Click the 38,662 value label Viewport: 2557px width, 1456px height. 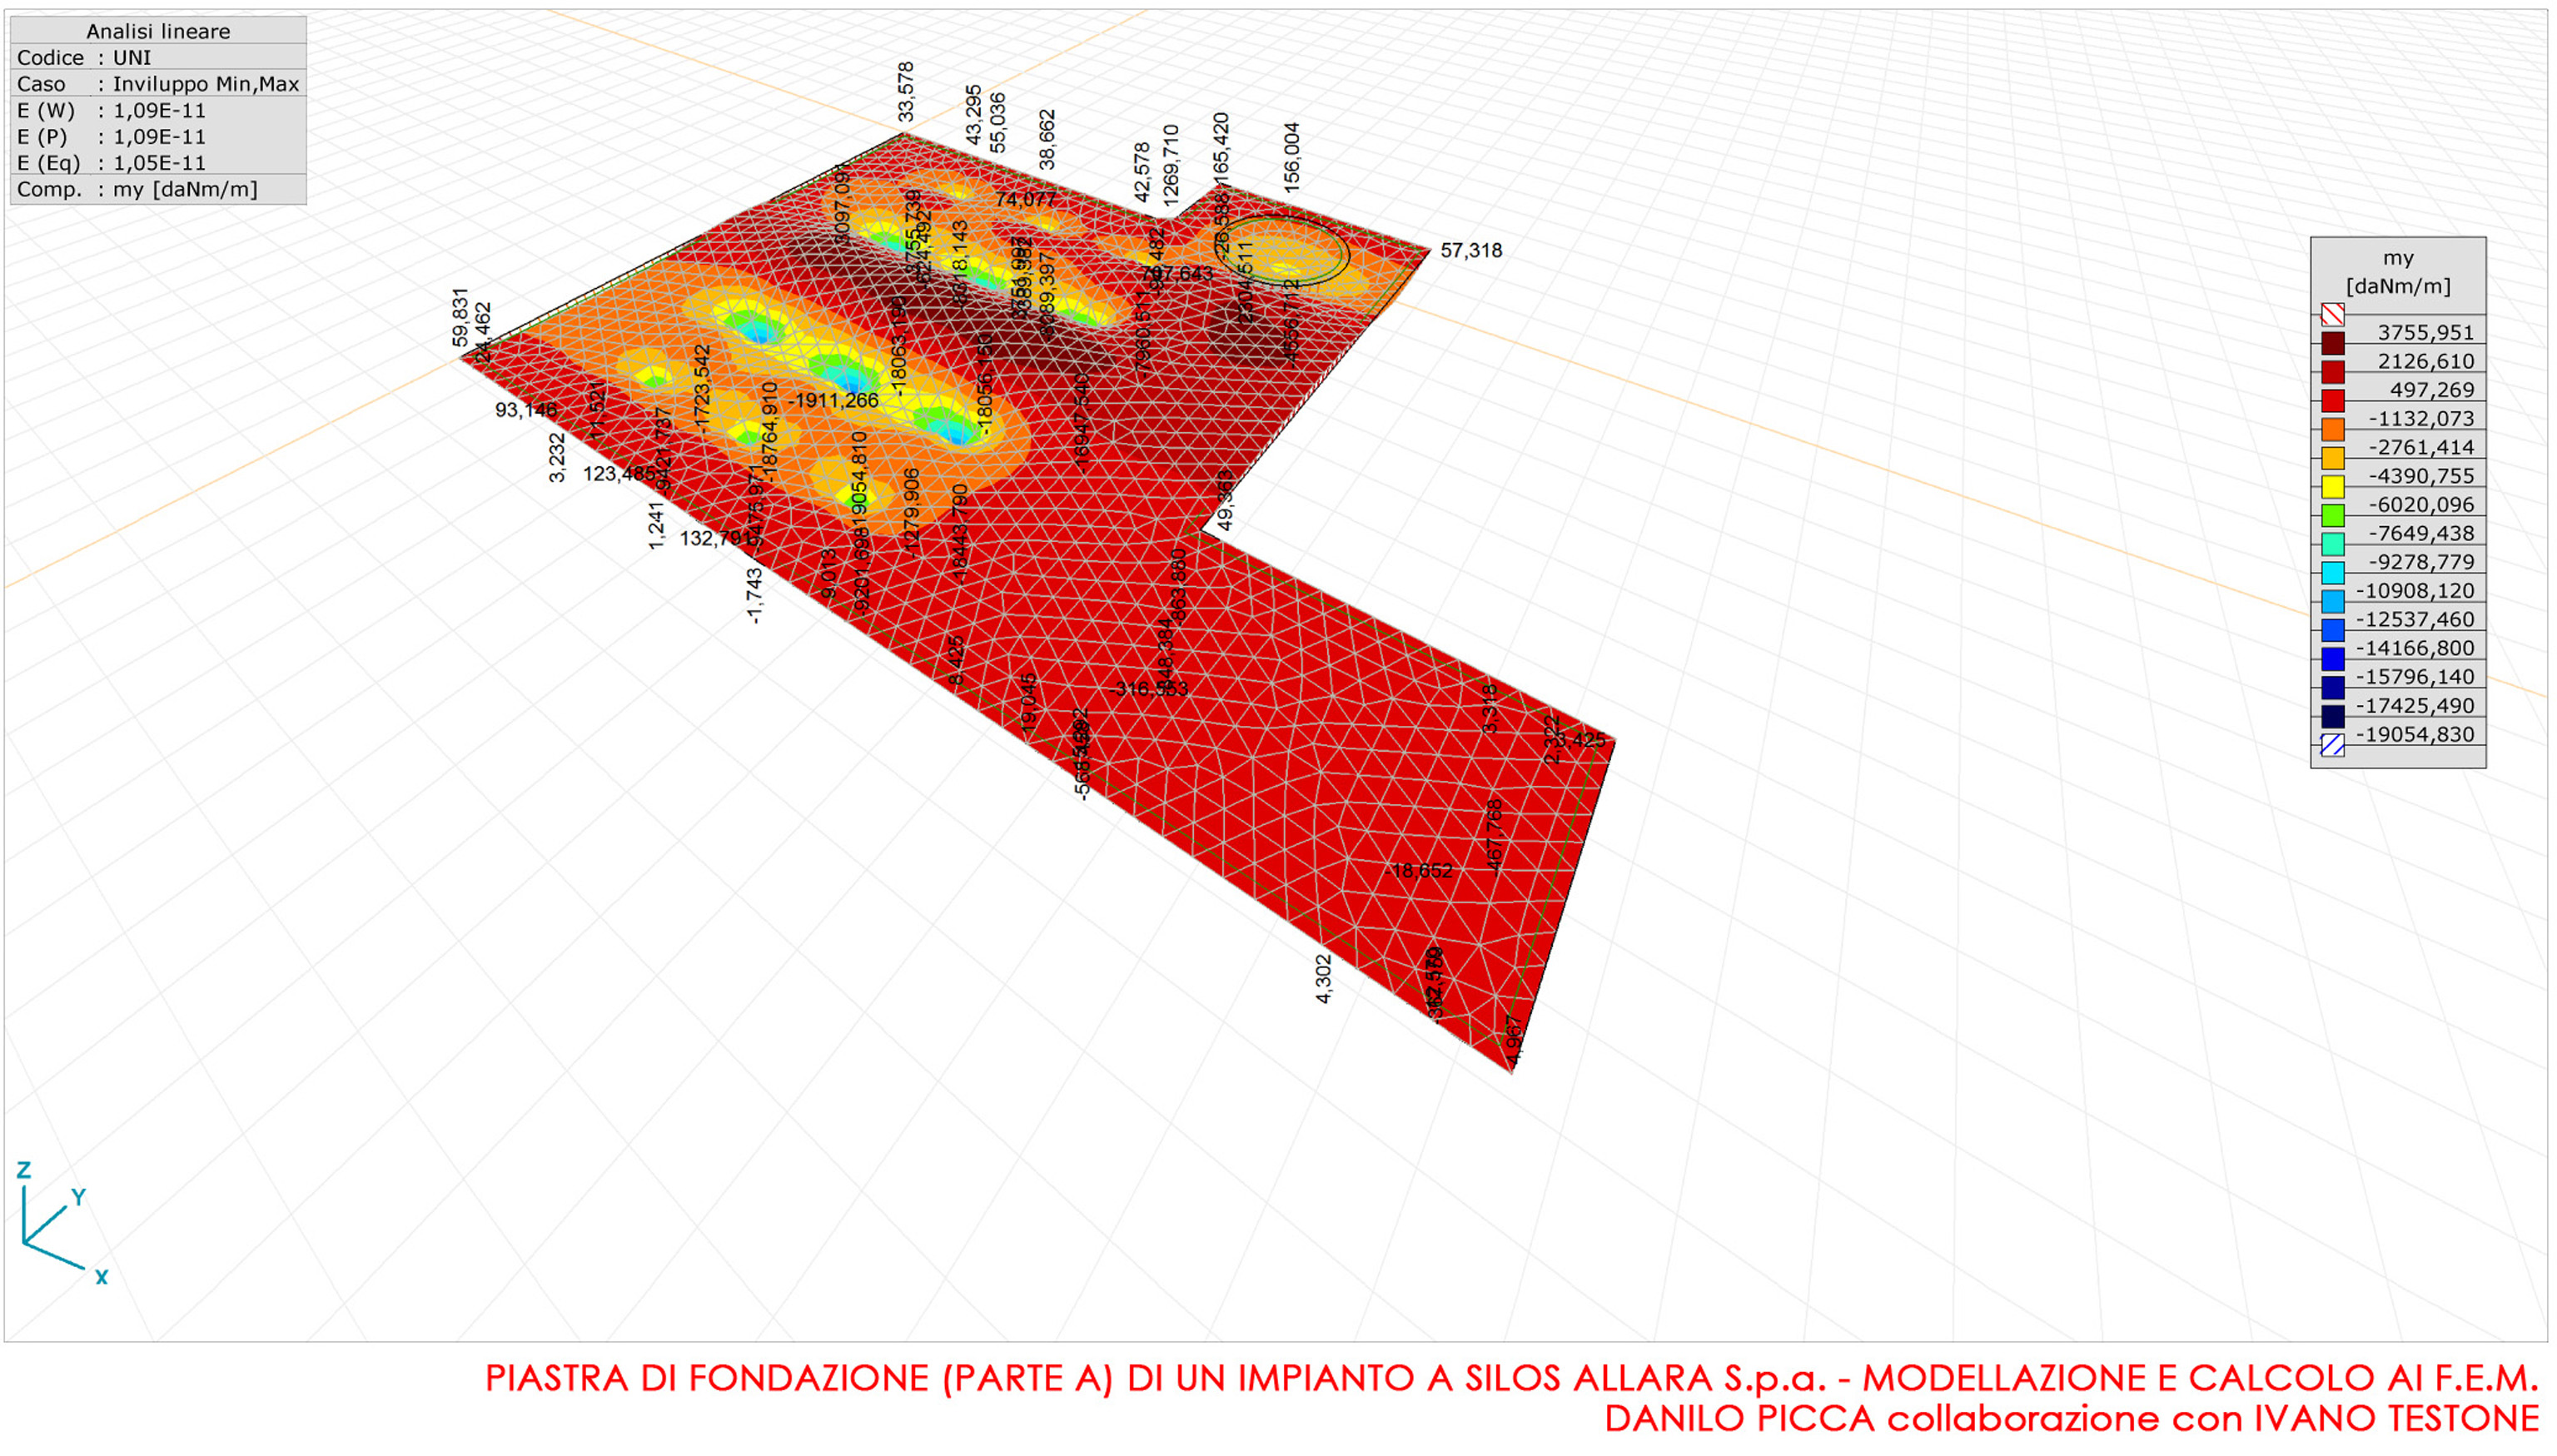click(x=1047, y=139)
